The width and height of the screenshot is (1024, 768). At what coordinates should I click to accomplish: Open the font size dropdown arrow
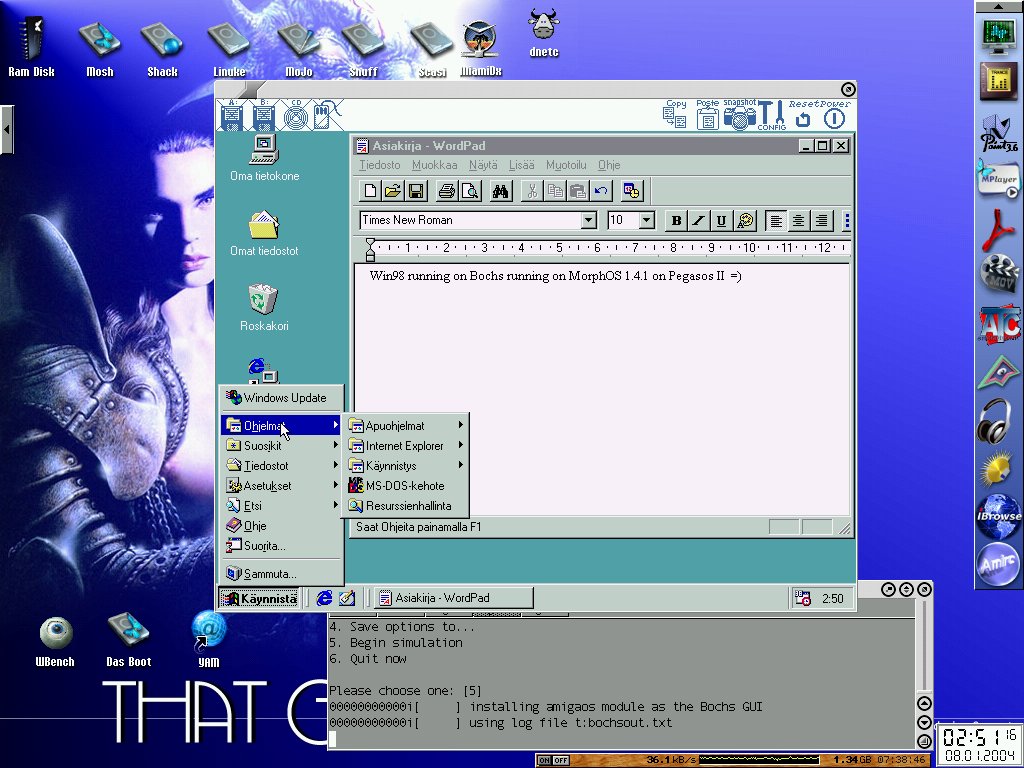646,221
